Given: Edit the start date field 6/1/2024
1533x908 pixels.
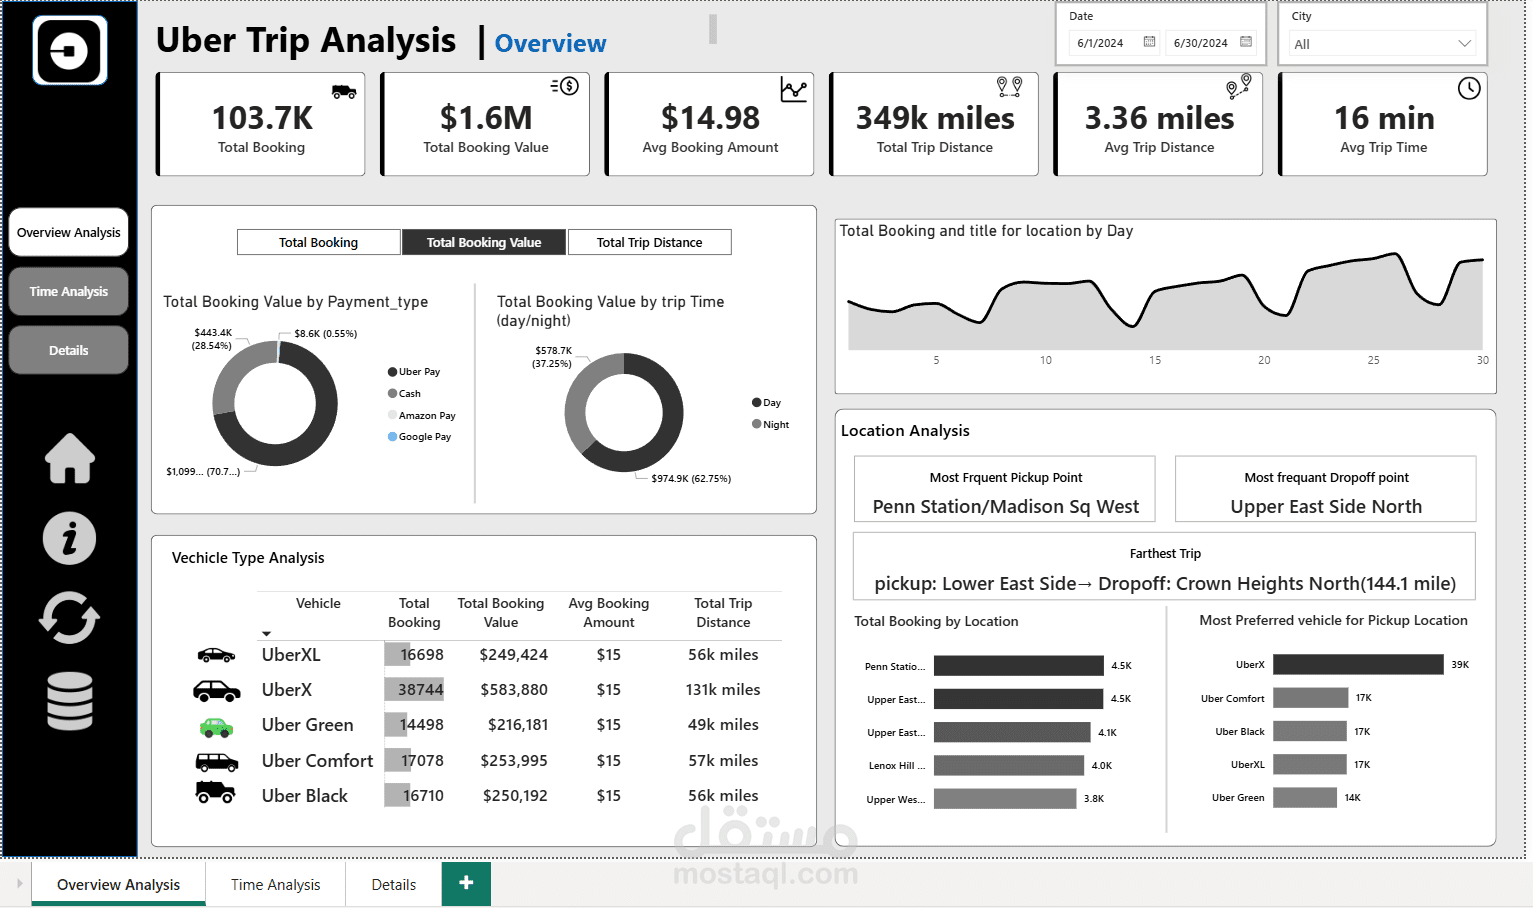Looking at the screenshot, I should [x=1100, y=43].
